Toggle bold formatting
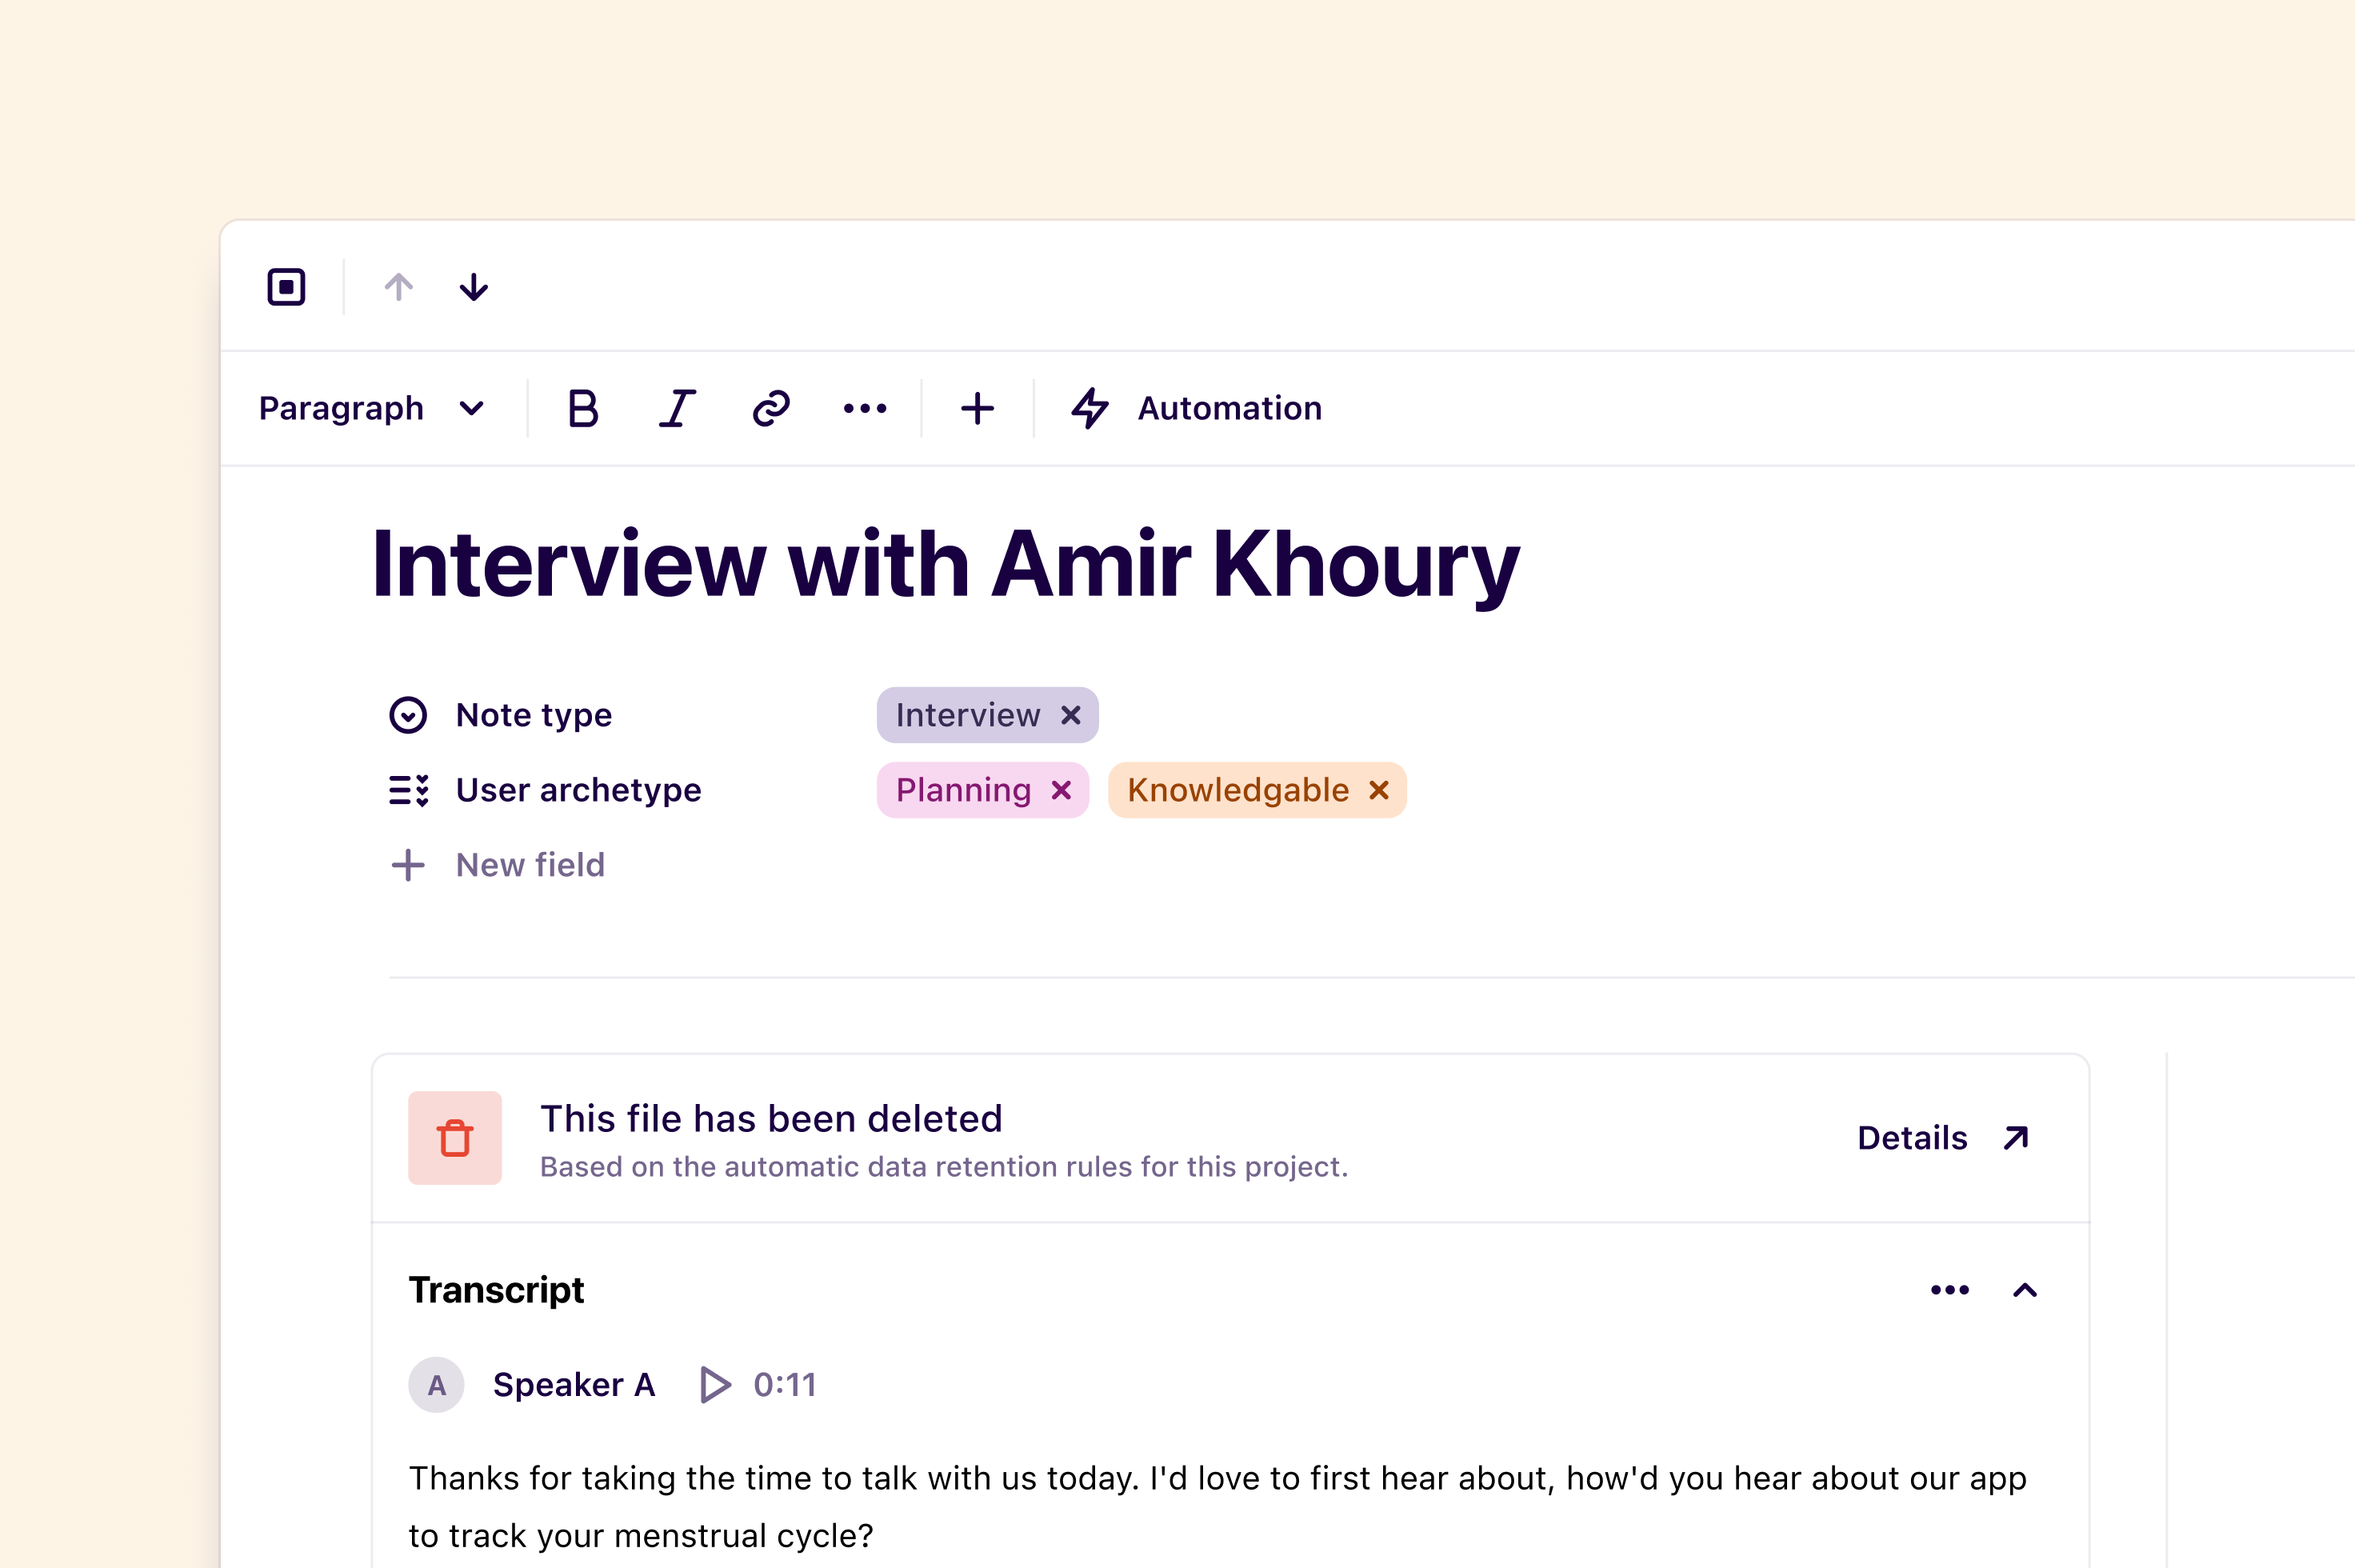2355x1568 pixels. [x=583, y=408]
